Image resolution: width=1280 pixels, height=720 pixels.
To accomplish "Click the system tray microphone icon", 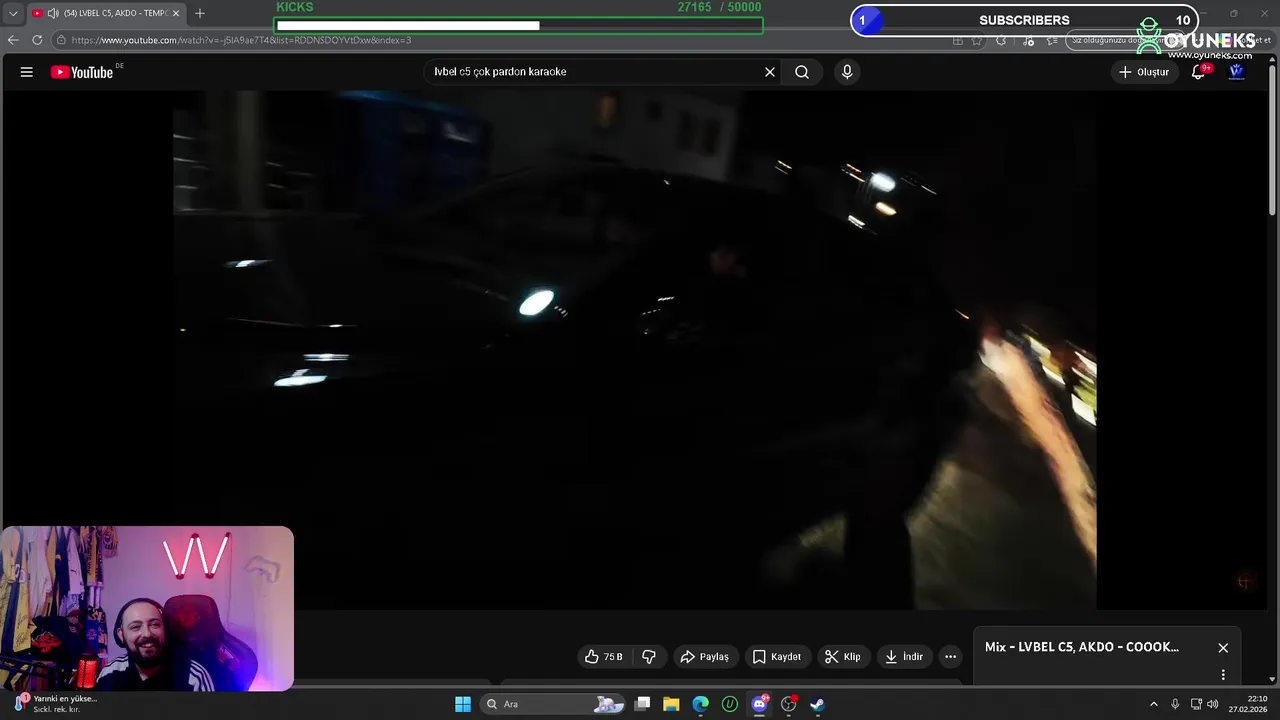I will [x=1175, y=704].
